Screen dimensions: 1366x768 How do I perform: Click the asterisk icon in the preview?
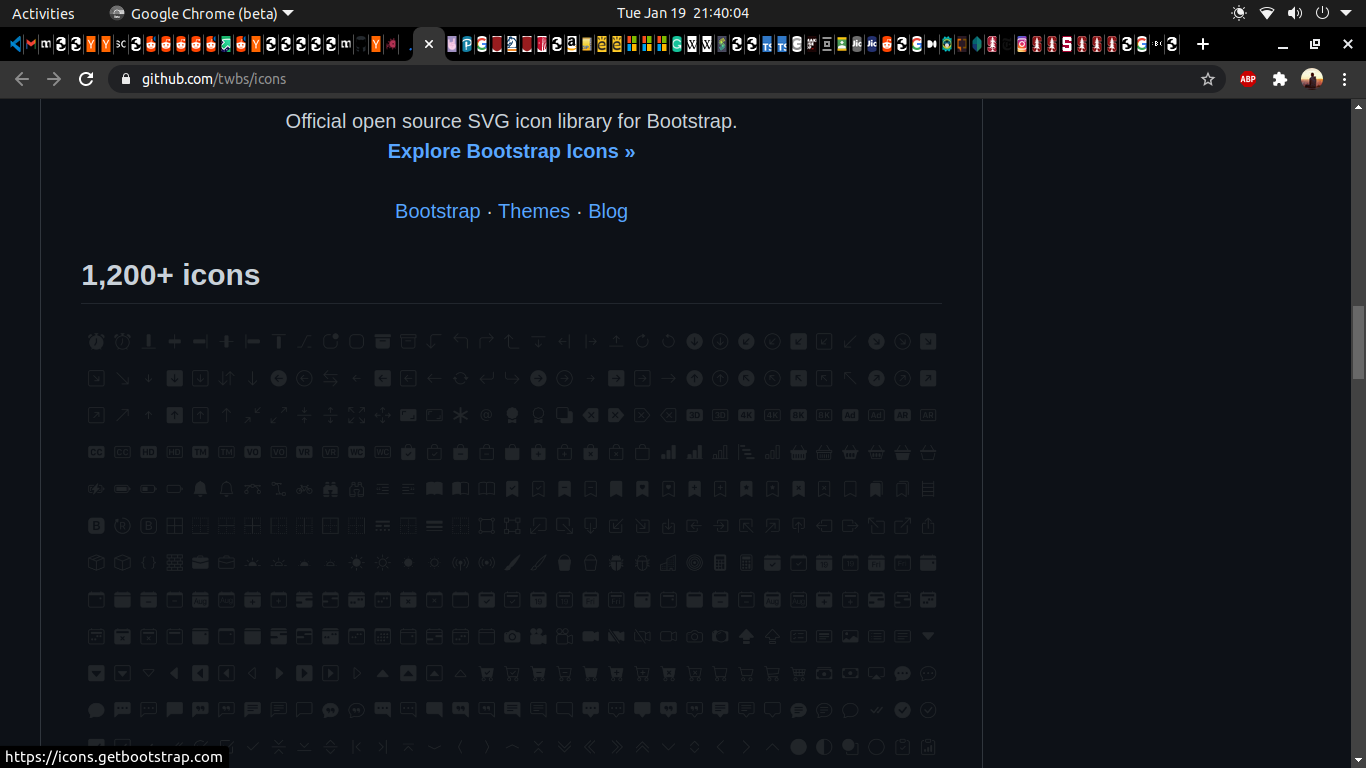(x=460, y=415)
